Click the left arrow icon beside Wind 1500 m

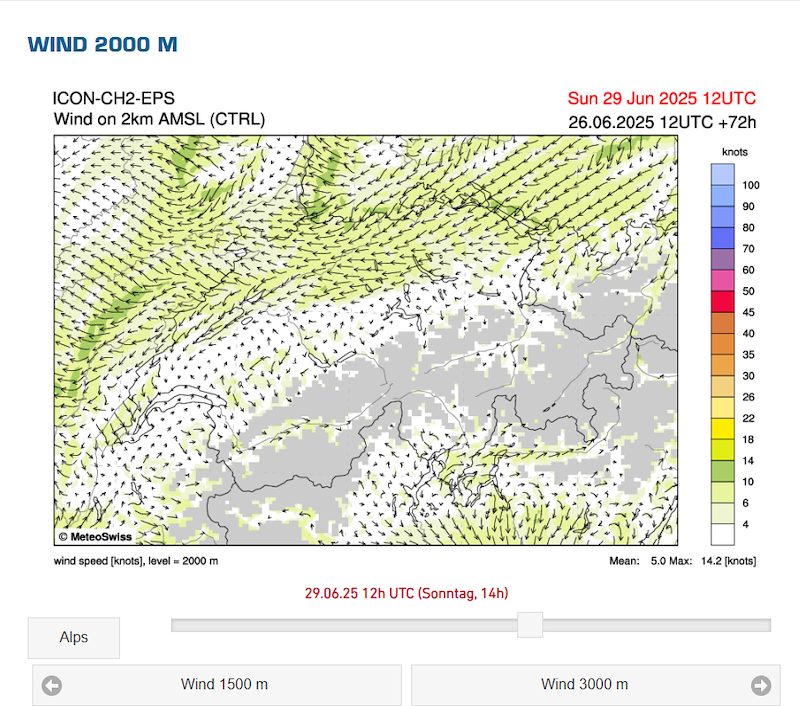click(x=52, y=685)
